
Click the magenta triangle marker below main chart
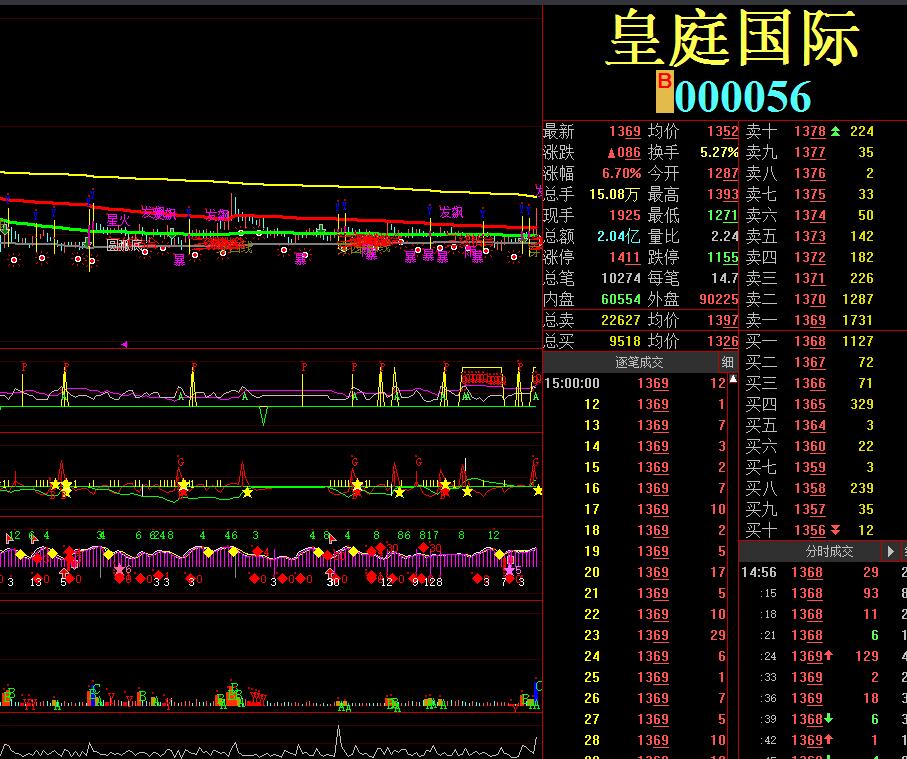(124, 345)
